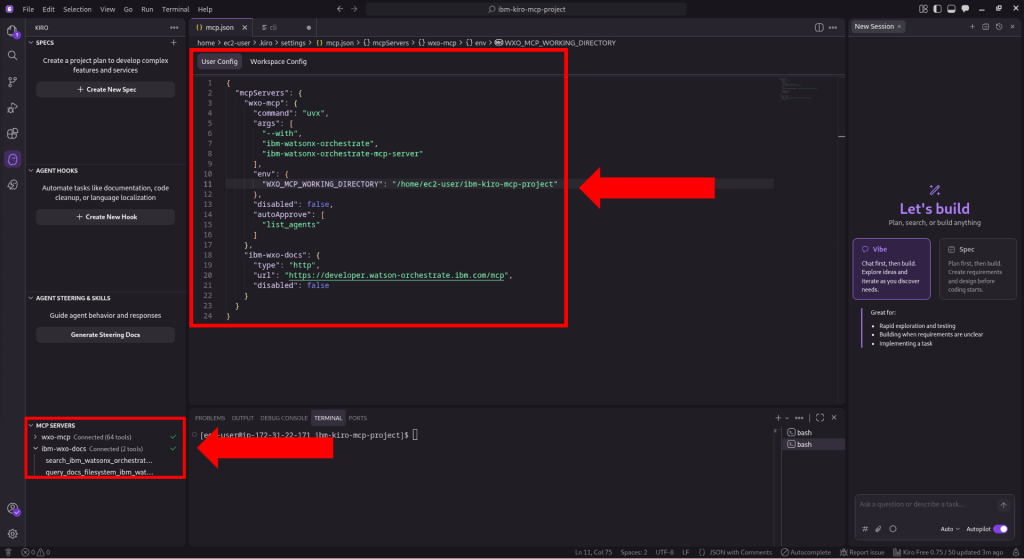The height and width of the screenshot is (559, 1024).
Task: Collapse the ibm-wxo-docs server entry
Action: point(35,449)
